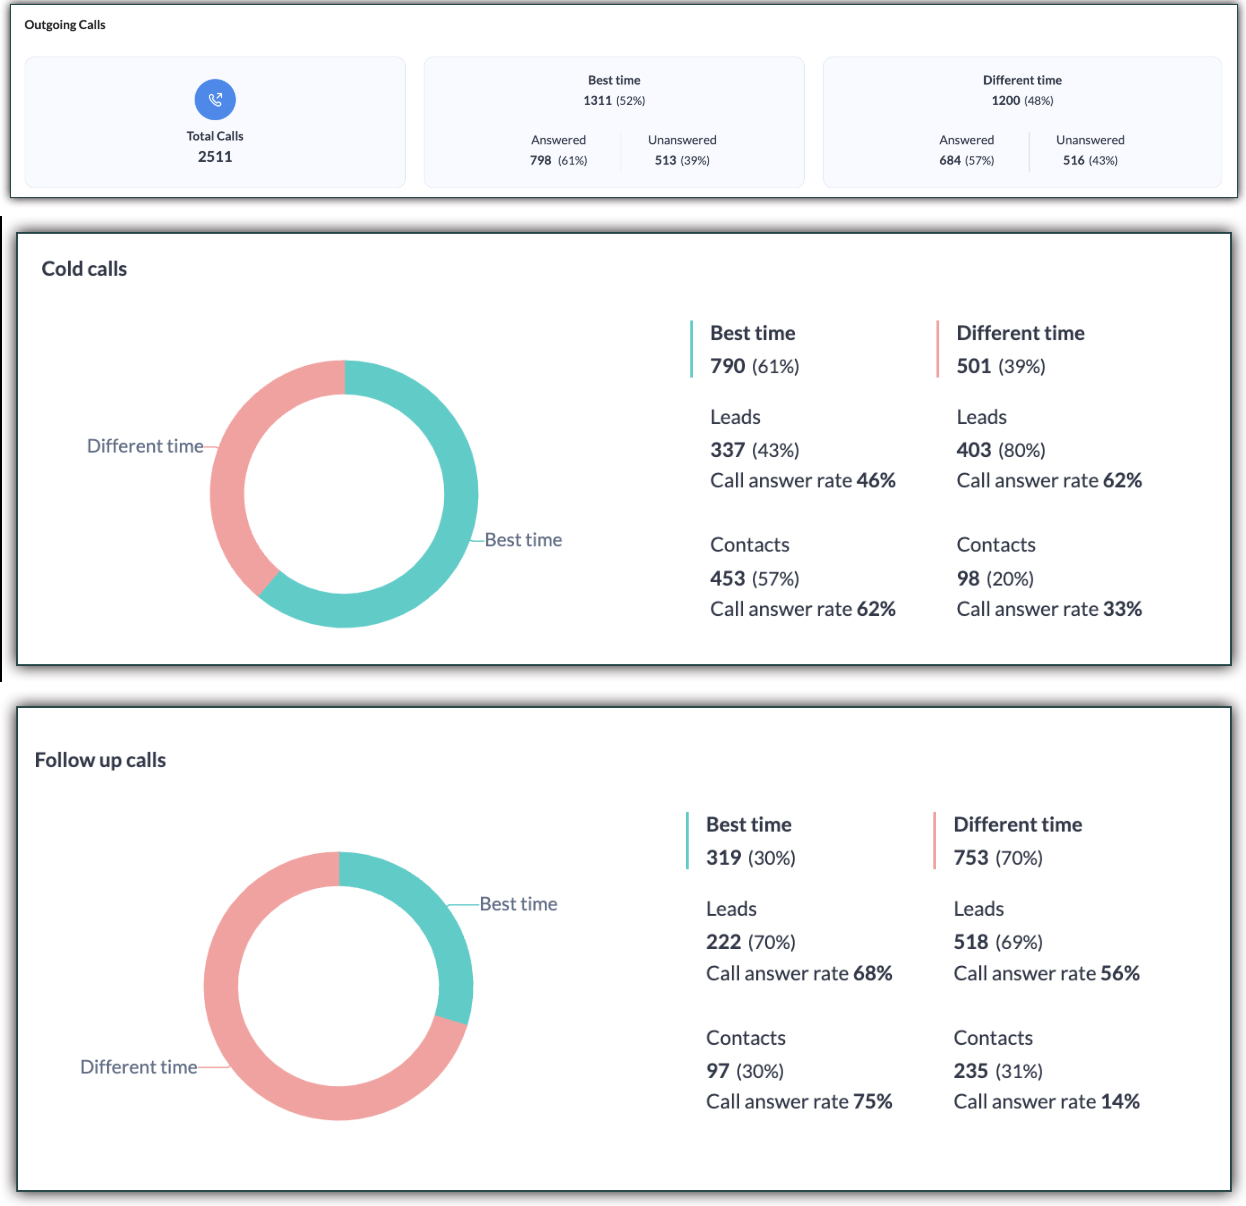Open the 513 Unanswered calls under Best time
Viewport: 1246px width, 1206px height.
(665, 161)
